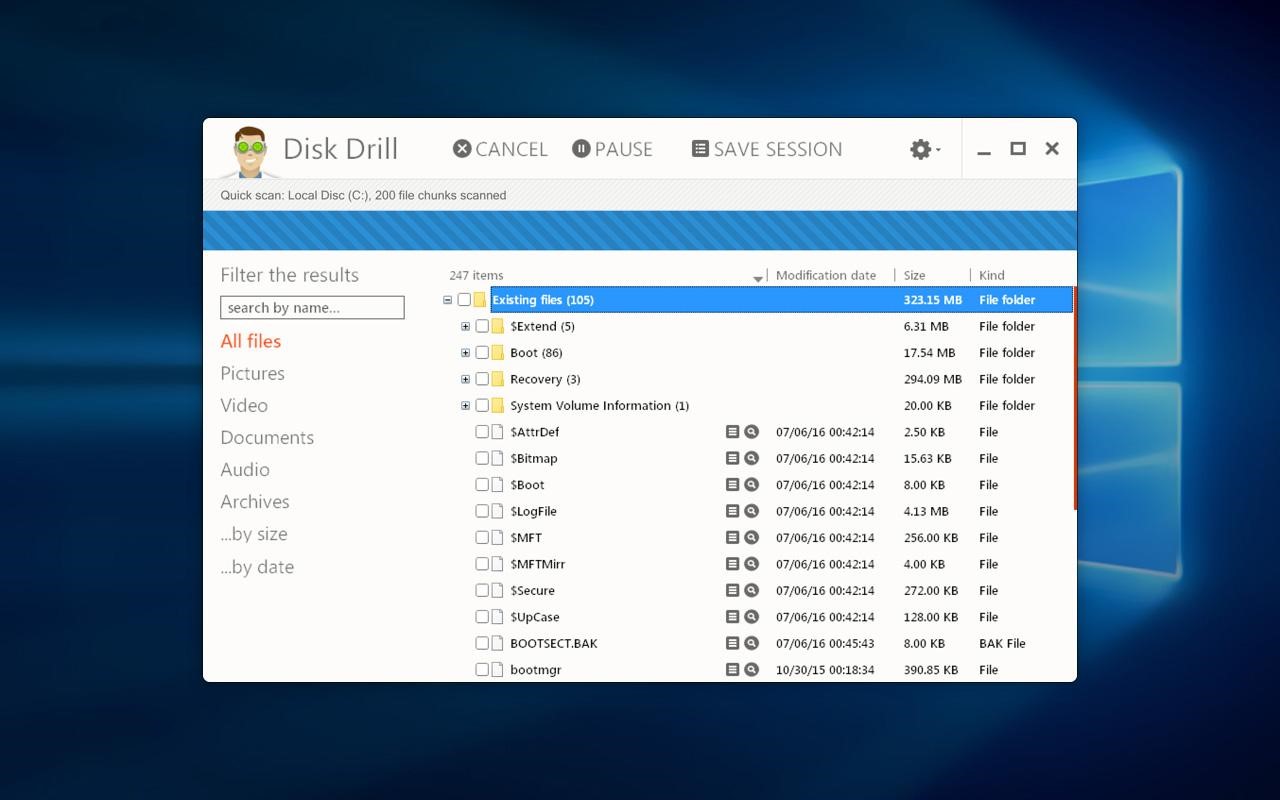Screen dimensions: 1280x800
Task: Filter results by Pictures
Action: pyautogui.click(x=252, y=373)
